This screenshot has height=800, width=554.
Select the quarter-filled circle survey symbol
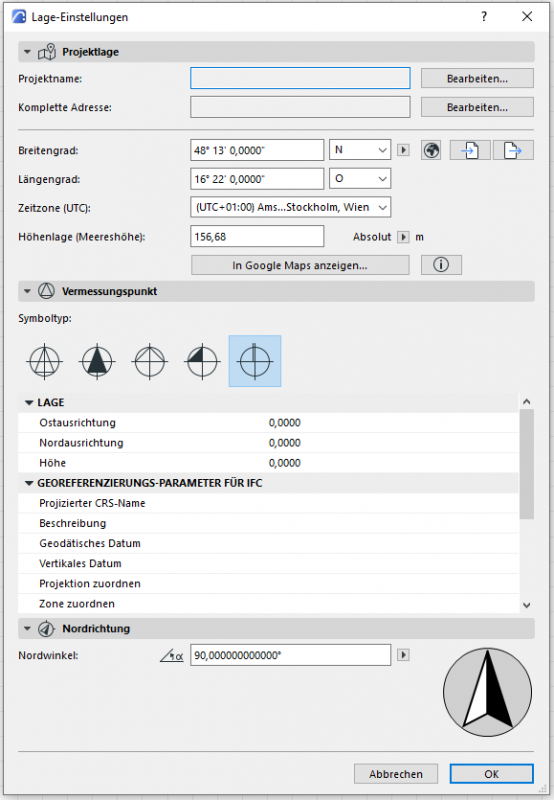202,361
